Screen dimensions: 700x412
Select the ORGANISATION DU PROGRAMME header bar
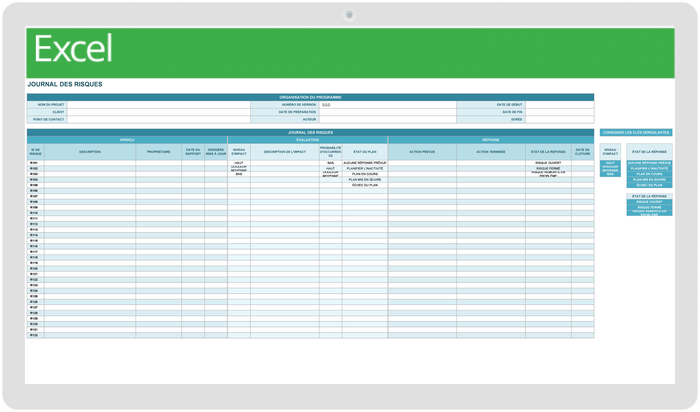[310, 97]
